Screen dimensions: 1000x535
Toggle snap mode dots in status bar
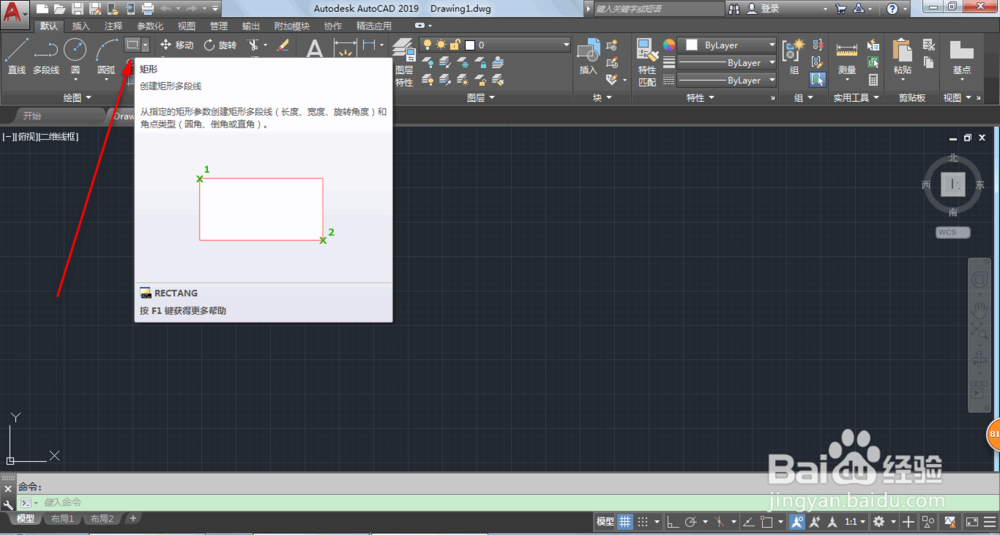coord(643,522)
